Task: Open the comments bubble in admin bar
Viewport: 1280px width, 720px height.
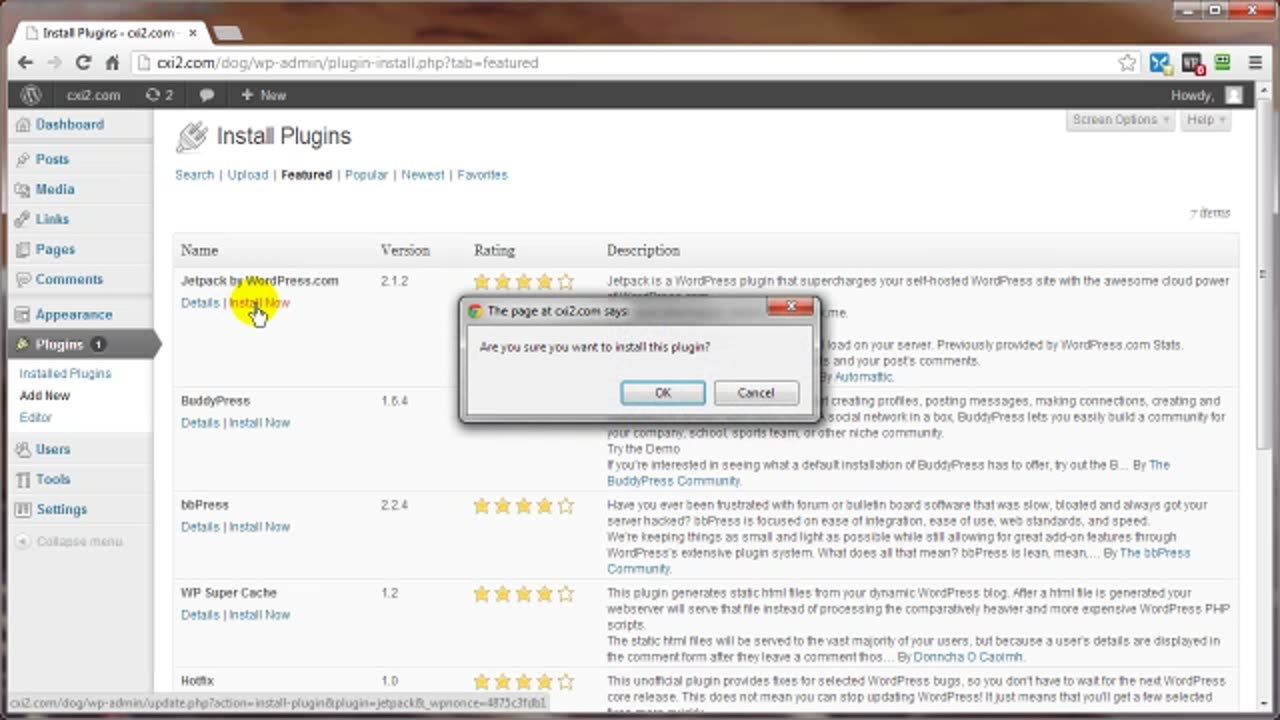Action: tap(207, 95)
